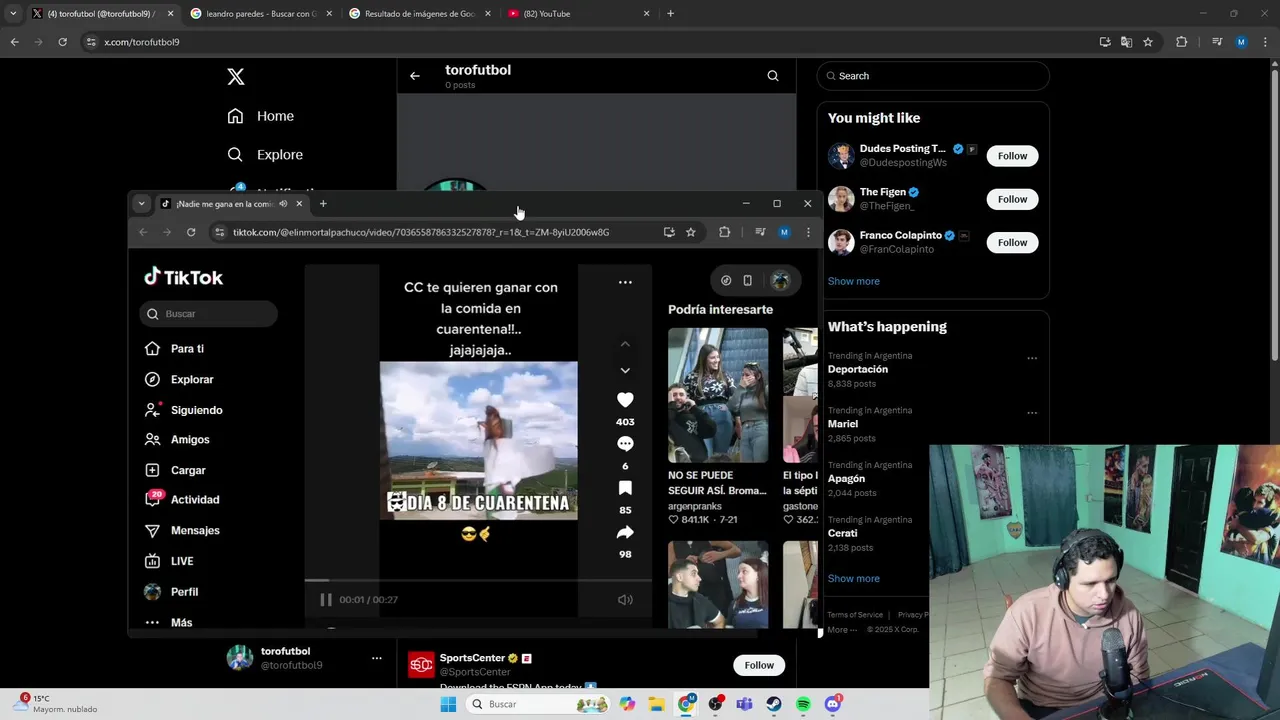
Task: Go to next TikTok video (down arrow)
Action: point(625,370)
